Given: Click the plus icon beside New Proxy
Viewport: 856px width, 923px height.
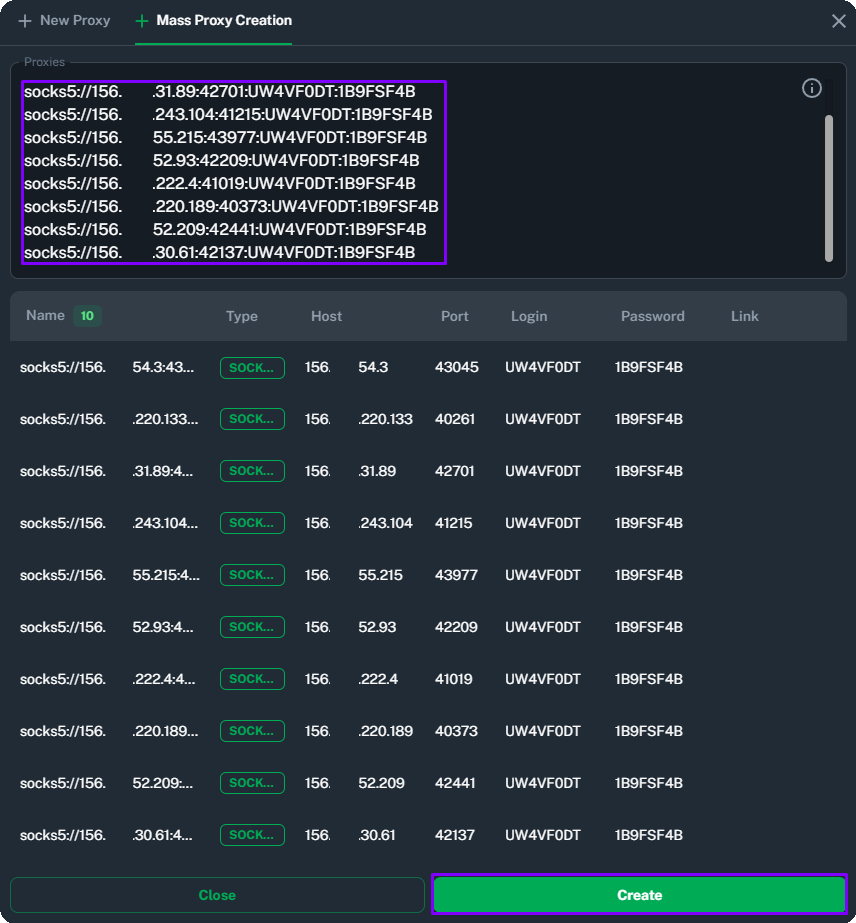Looking at the screenshot, I should tap(25, 21).
